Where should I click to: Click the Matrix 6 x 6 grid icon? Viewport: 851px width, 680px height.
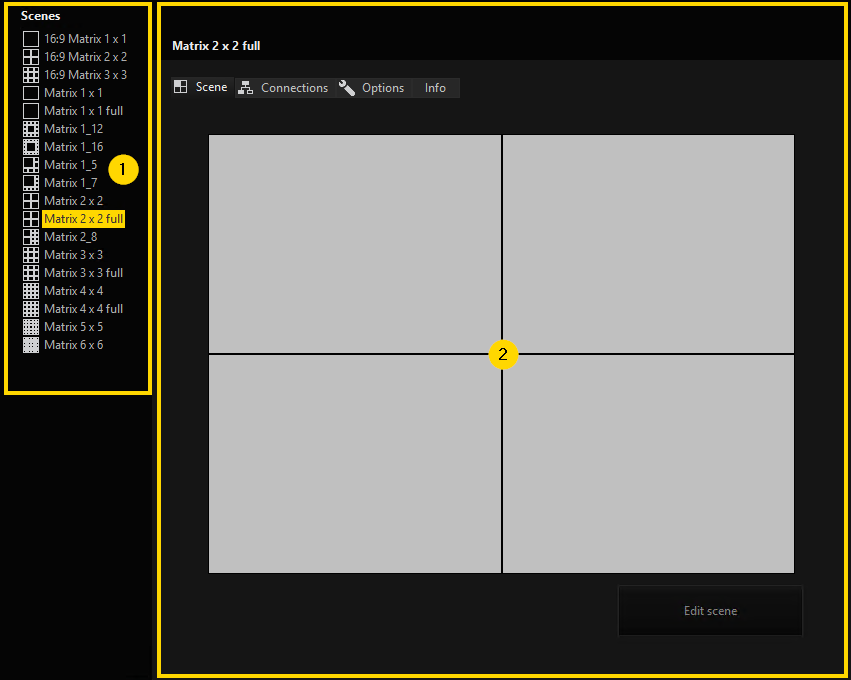point(31,345)
